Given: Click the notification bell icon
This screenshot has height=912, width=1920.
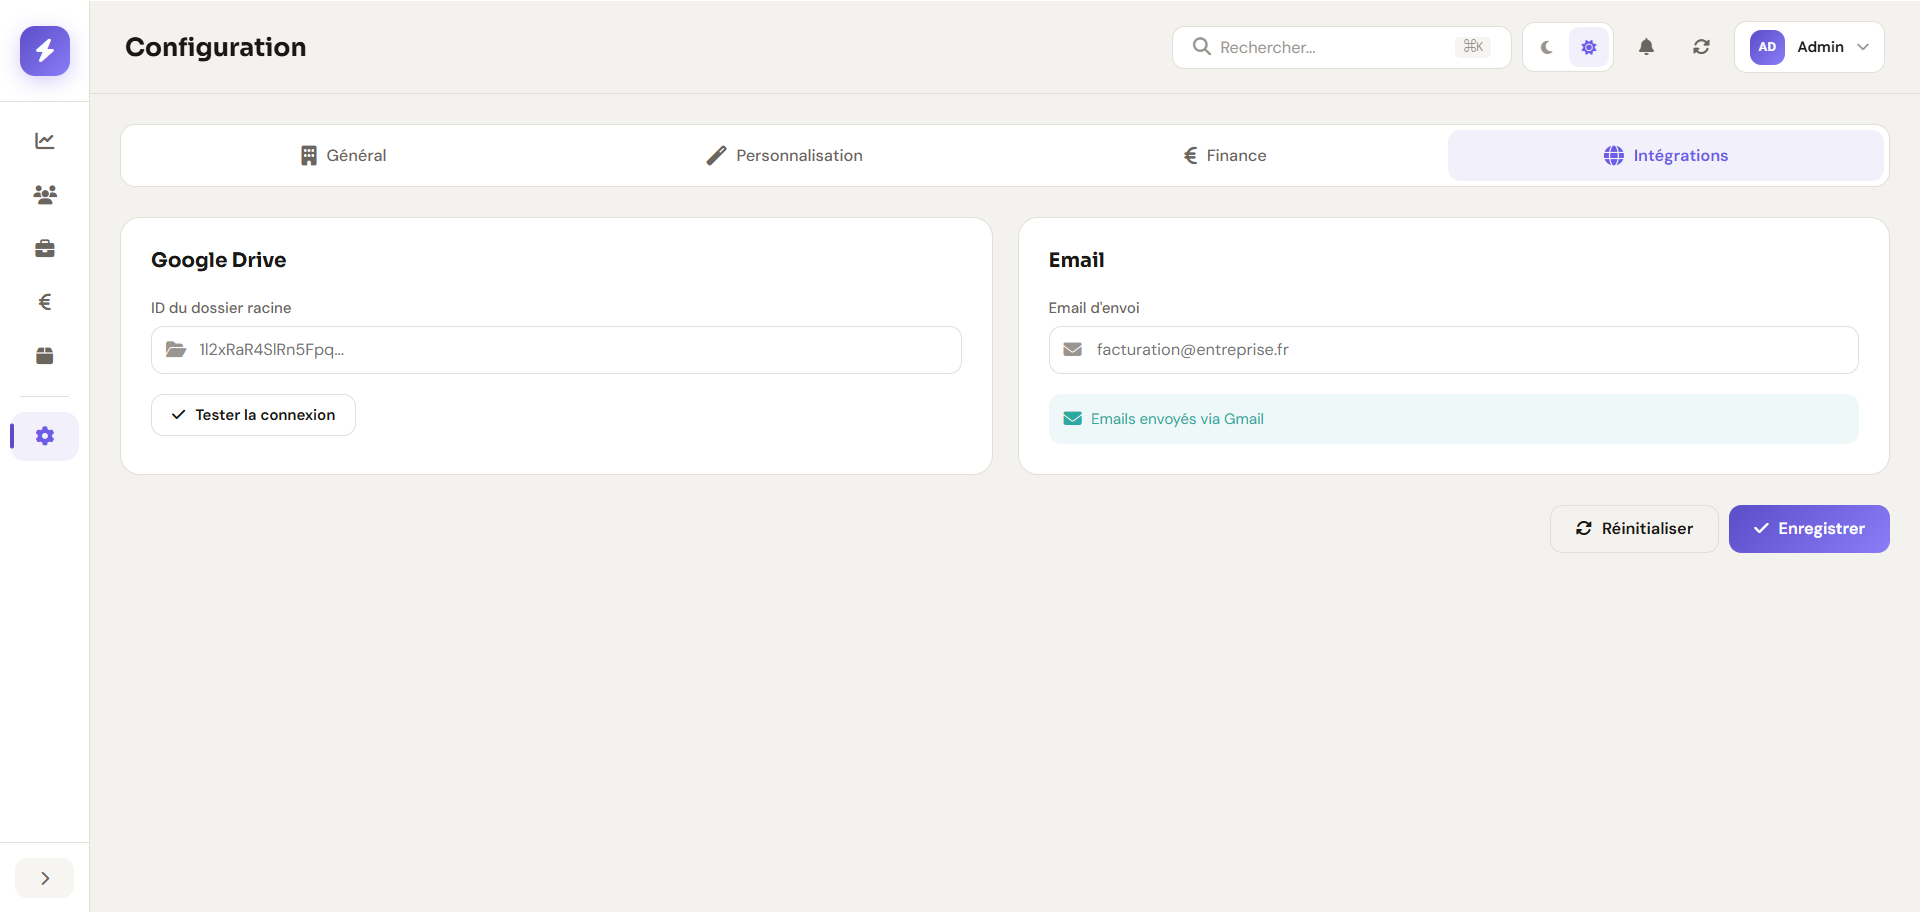Looking at the screenshot, I should click(1646, 47).
